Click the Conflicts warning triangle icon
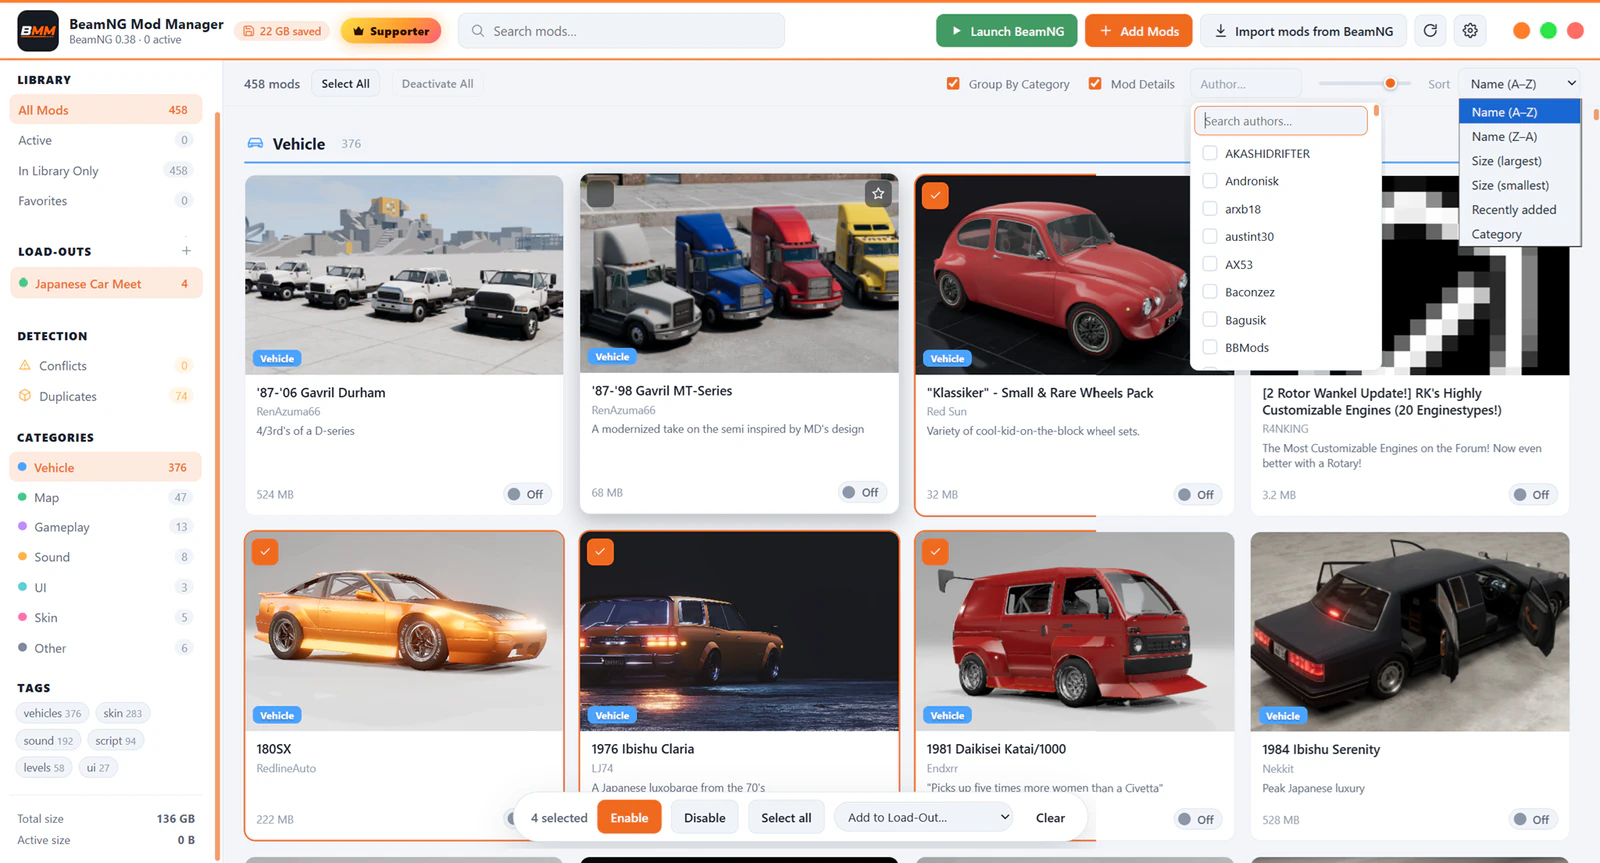 (25, 365)
